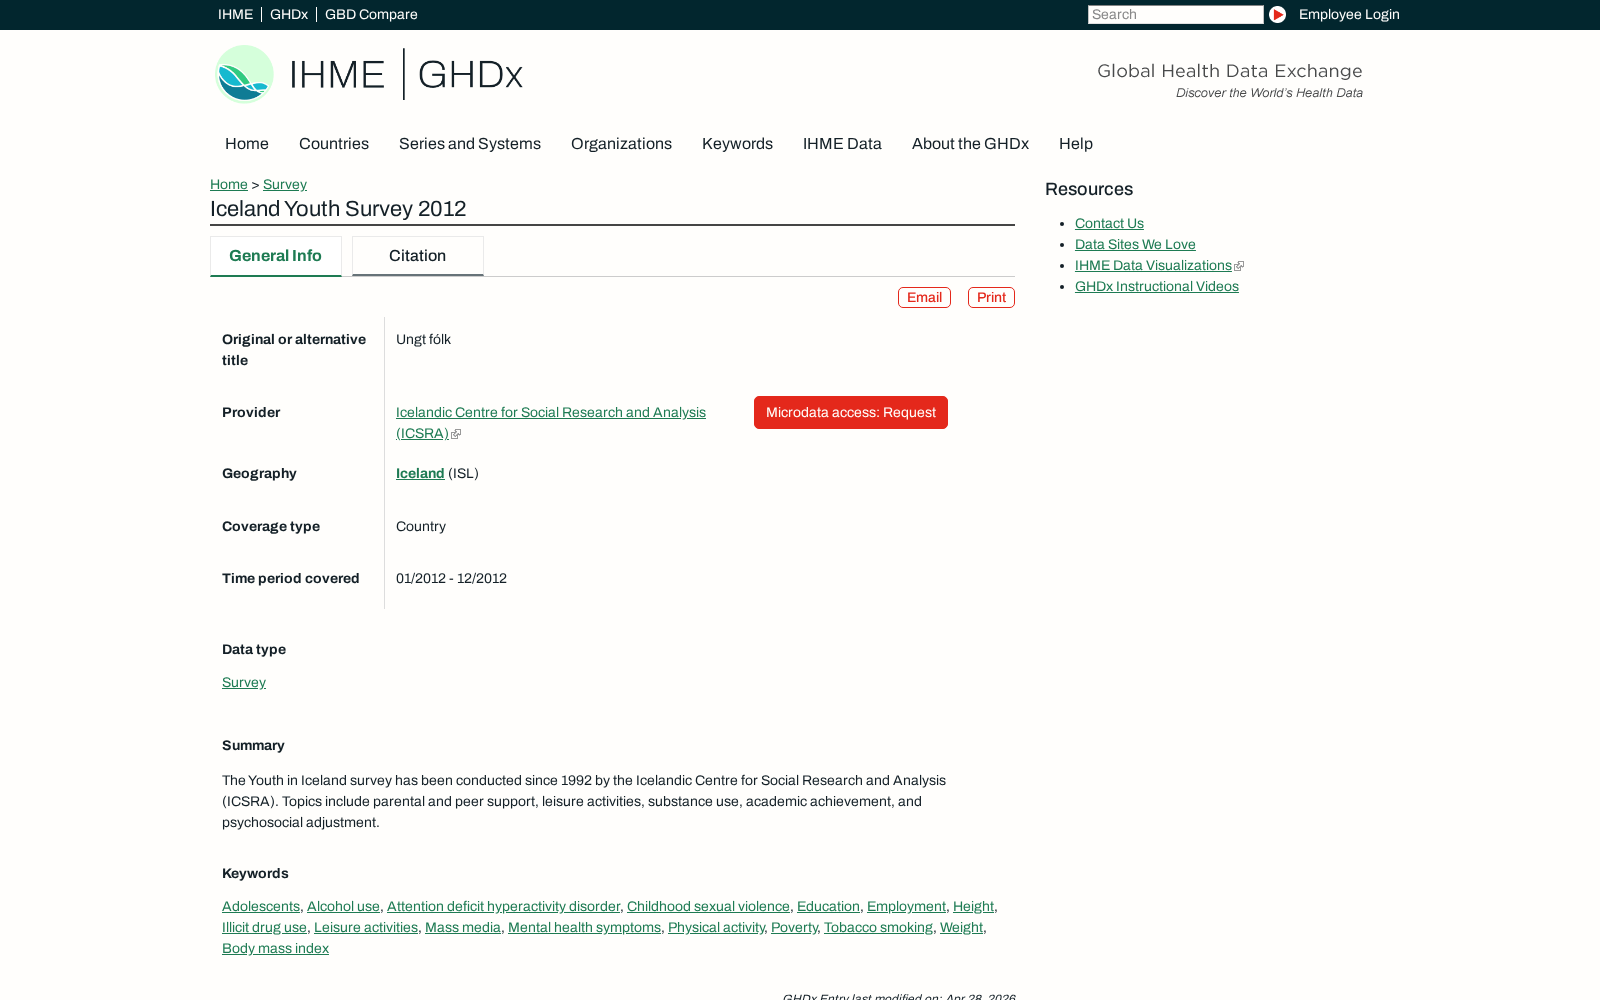Click the GHDx wordmark in header
This screenshot has height=1000, width=1600.
coord(470,74)
